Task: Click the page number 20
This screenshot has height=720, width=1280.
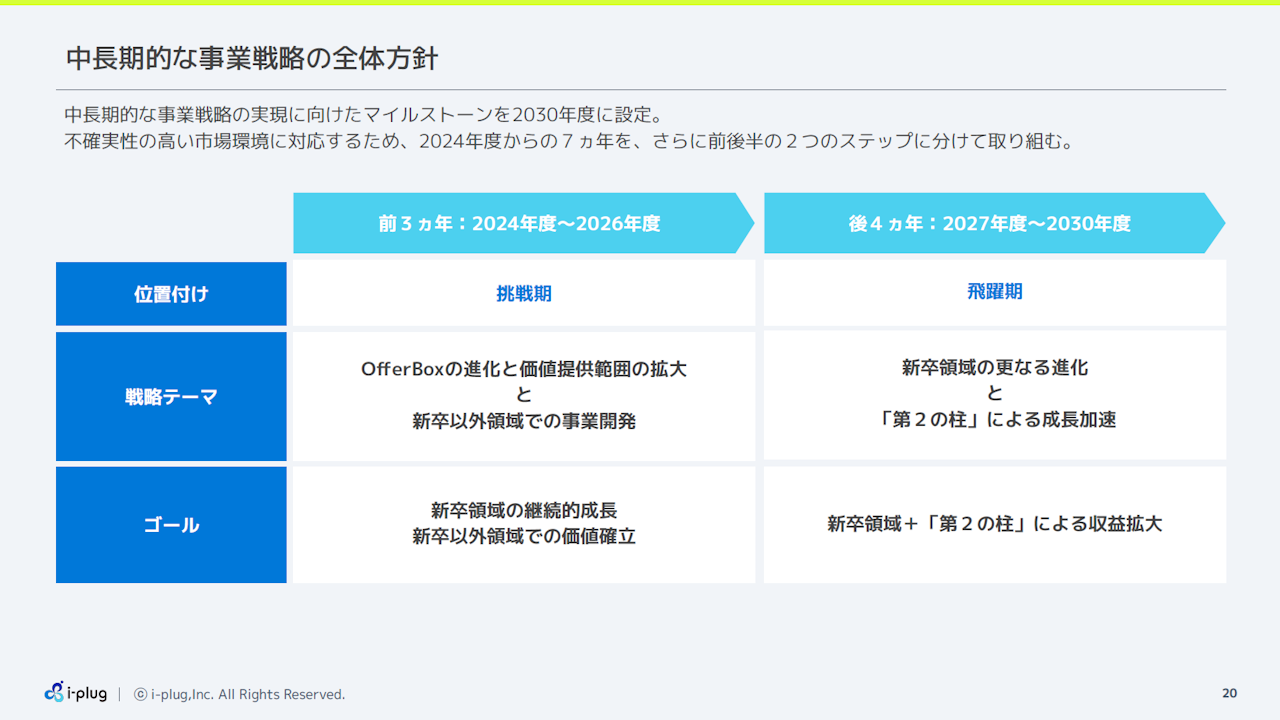Action: tap(1229, 694)
